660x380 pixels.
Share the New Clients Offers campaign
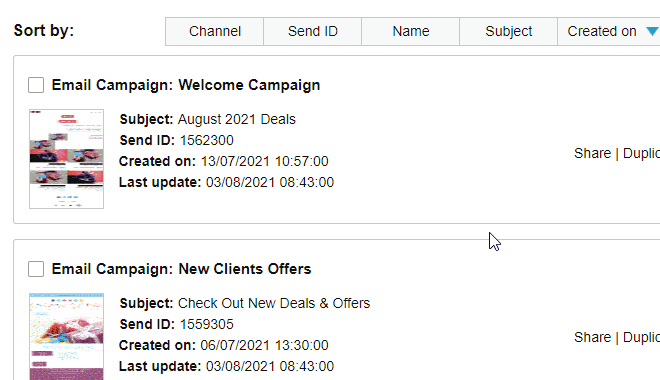pos(592,337)
